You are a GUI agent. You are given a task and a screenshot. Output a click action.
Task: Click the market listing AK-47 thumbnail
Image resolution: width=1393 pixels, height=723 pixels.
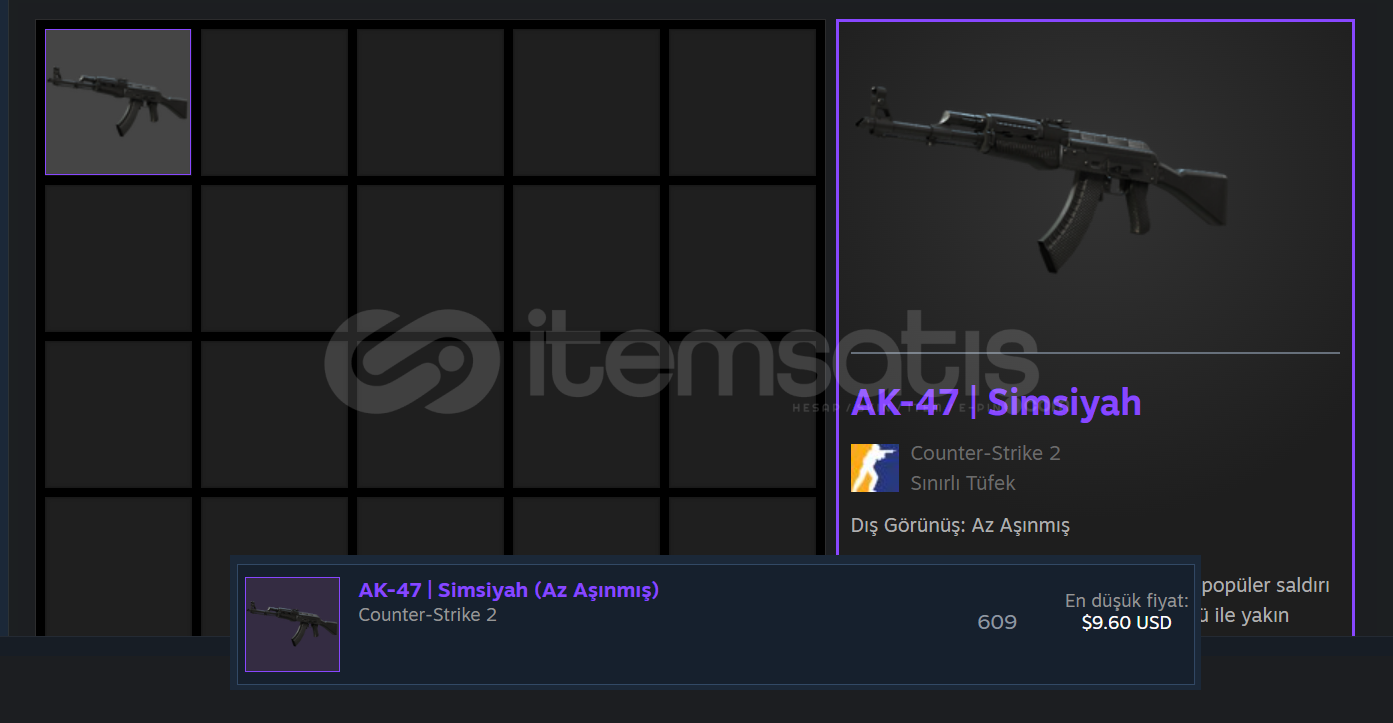[x=292, y=624]
